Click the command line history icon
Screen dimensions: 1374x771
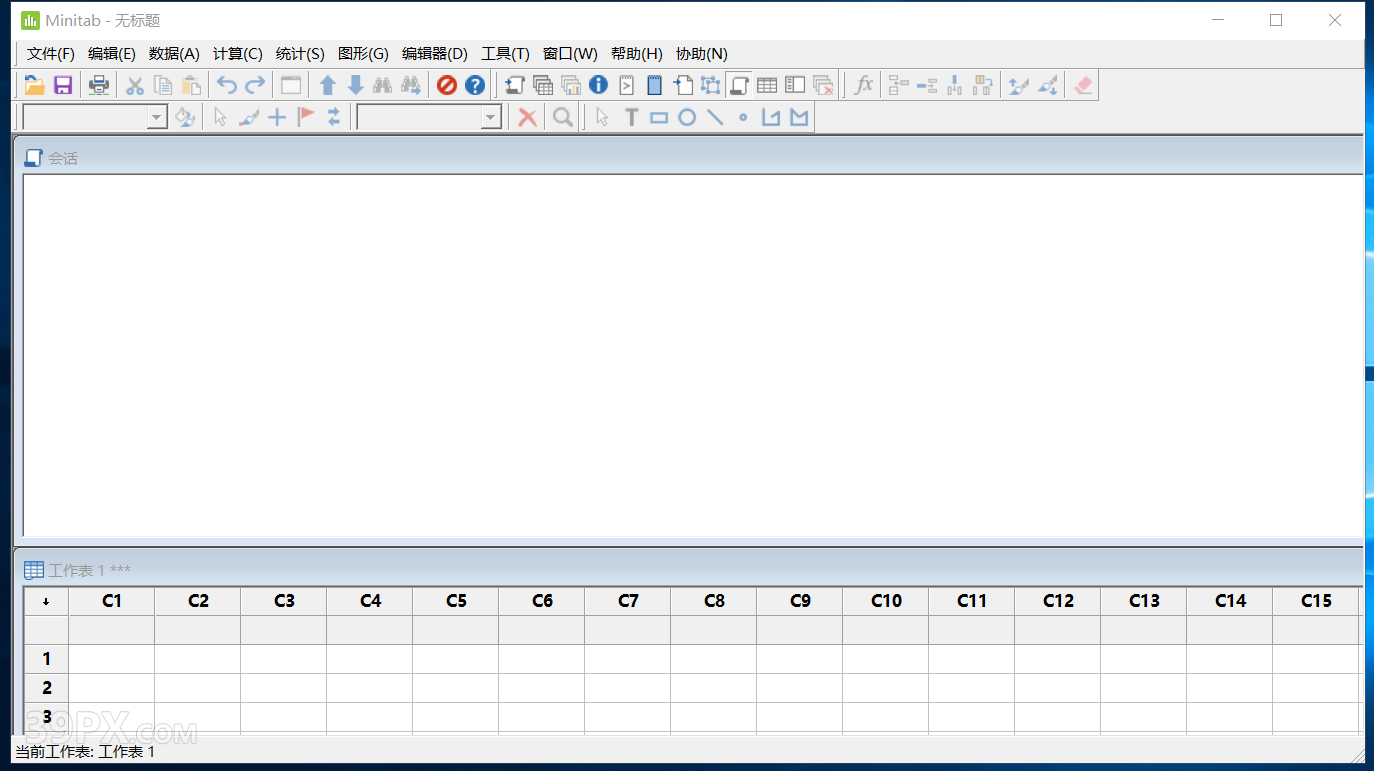click(x=626, y=86)
